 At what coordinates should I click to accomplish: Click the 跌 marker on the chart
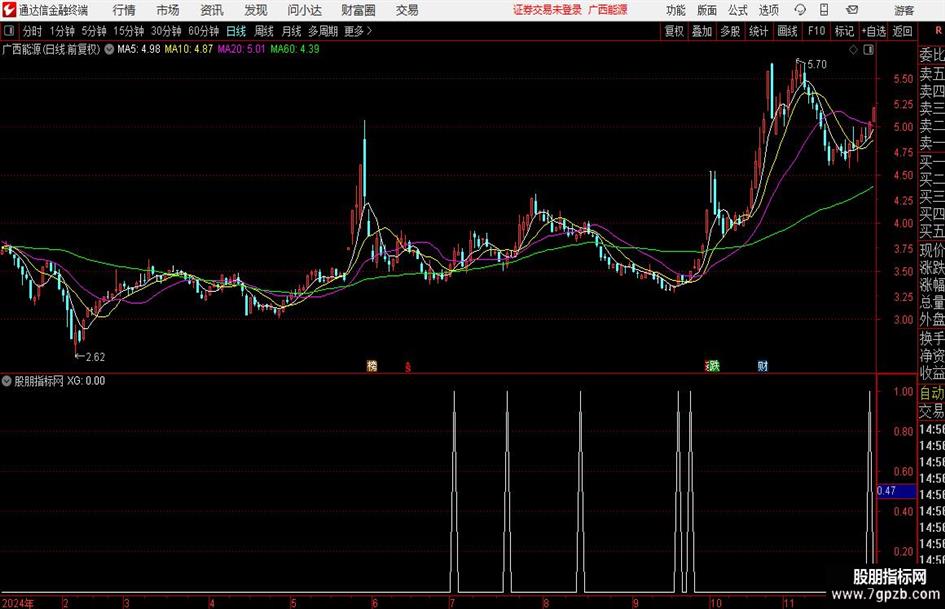tap(714, 365)
